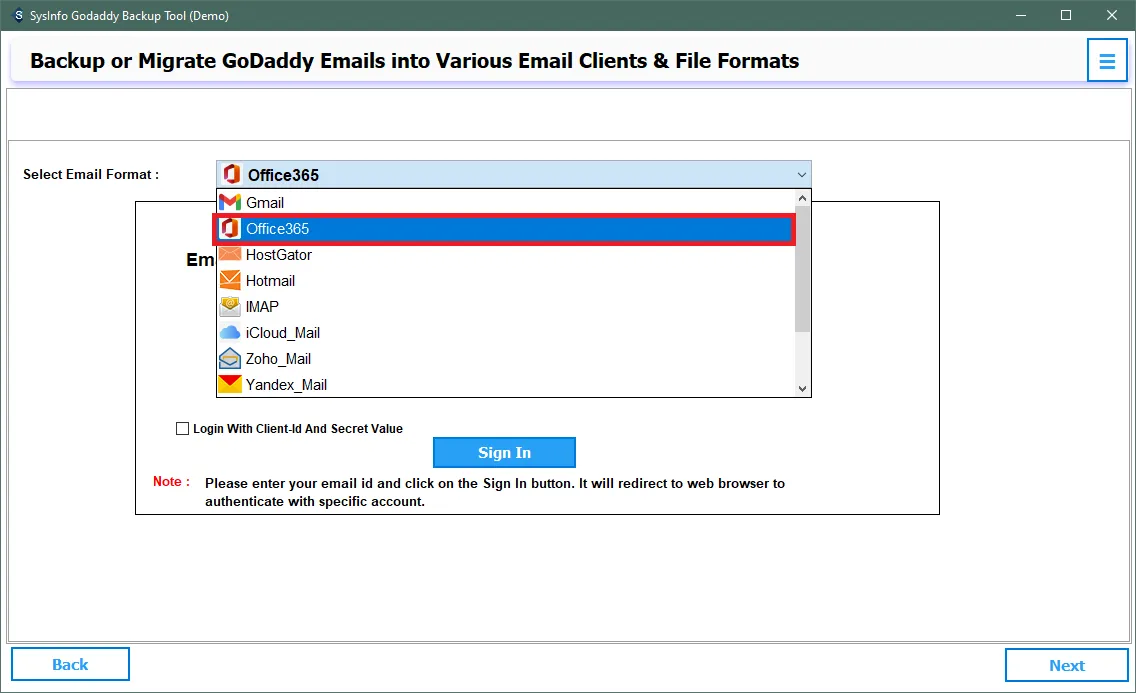Pick iCloud_Mail from the list
Screen dimensions: 1136x693
(506, 333)
